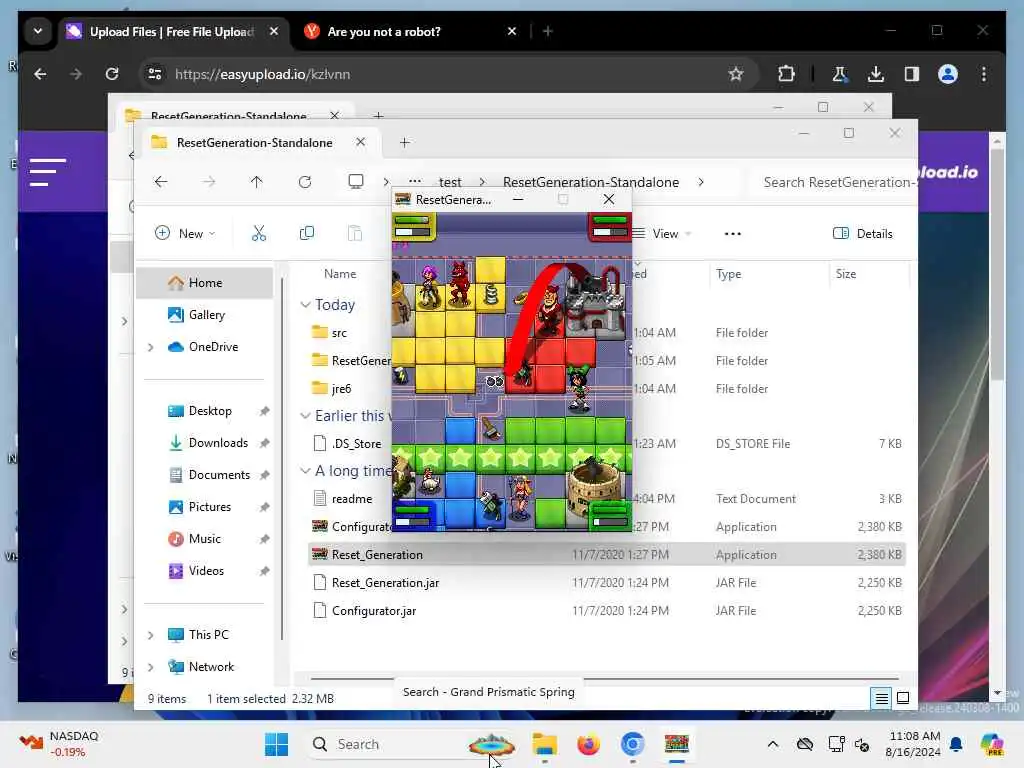Click the Cut scissors icon in Explorer toolbar
1024x768 pixels.
[x=259, y=233]
